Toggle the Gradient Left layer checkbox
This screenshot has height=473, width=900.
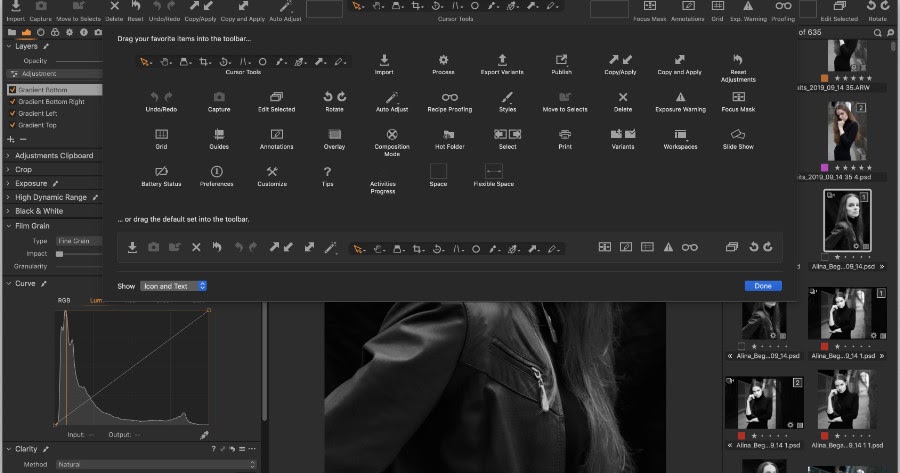pos(12,113)
